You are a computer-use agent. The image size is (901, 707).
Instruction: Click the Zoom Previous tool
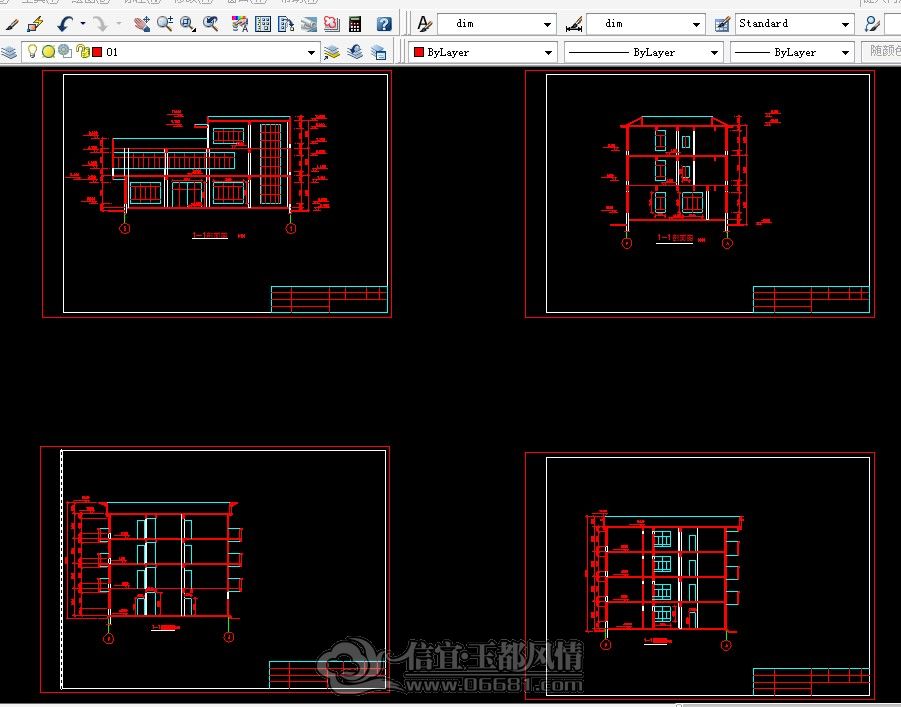coord(211,24)
